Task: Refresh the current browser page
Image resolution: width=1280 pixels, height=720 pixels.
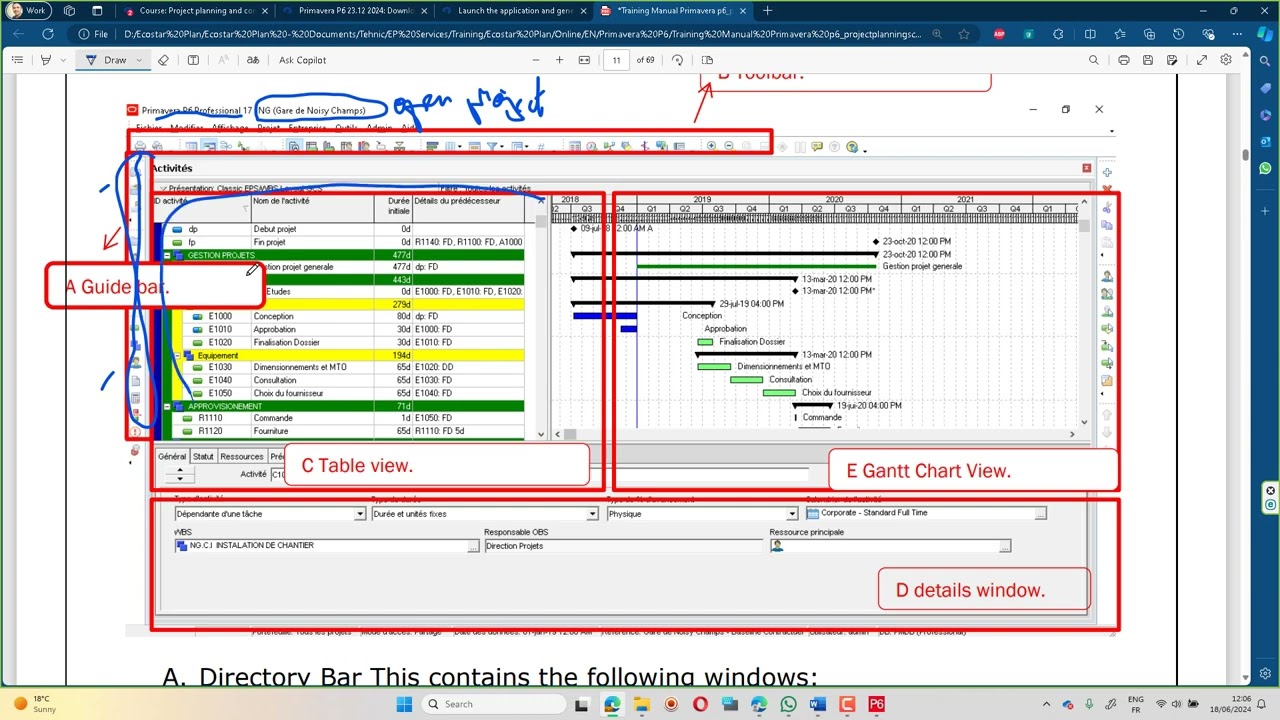Action: pos(47,33)
